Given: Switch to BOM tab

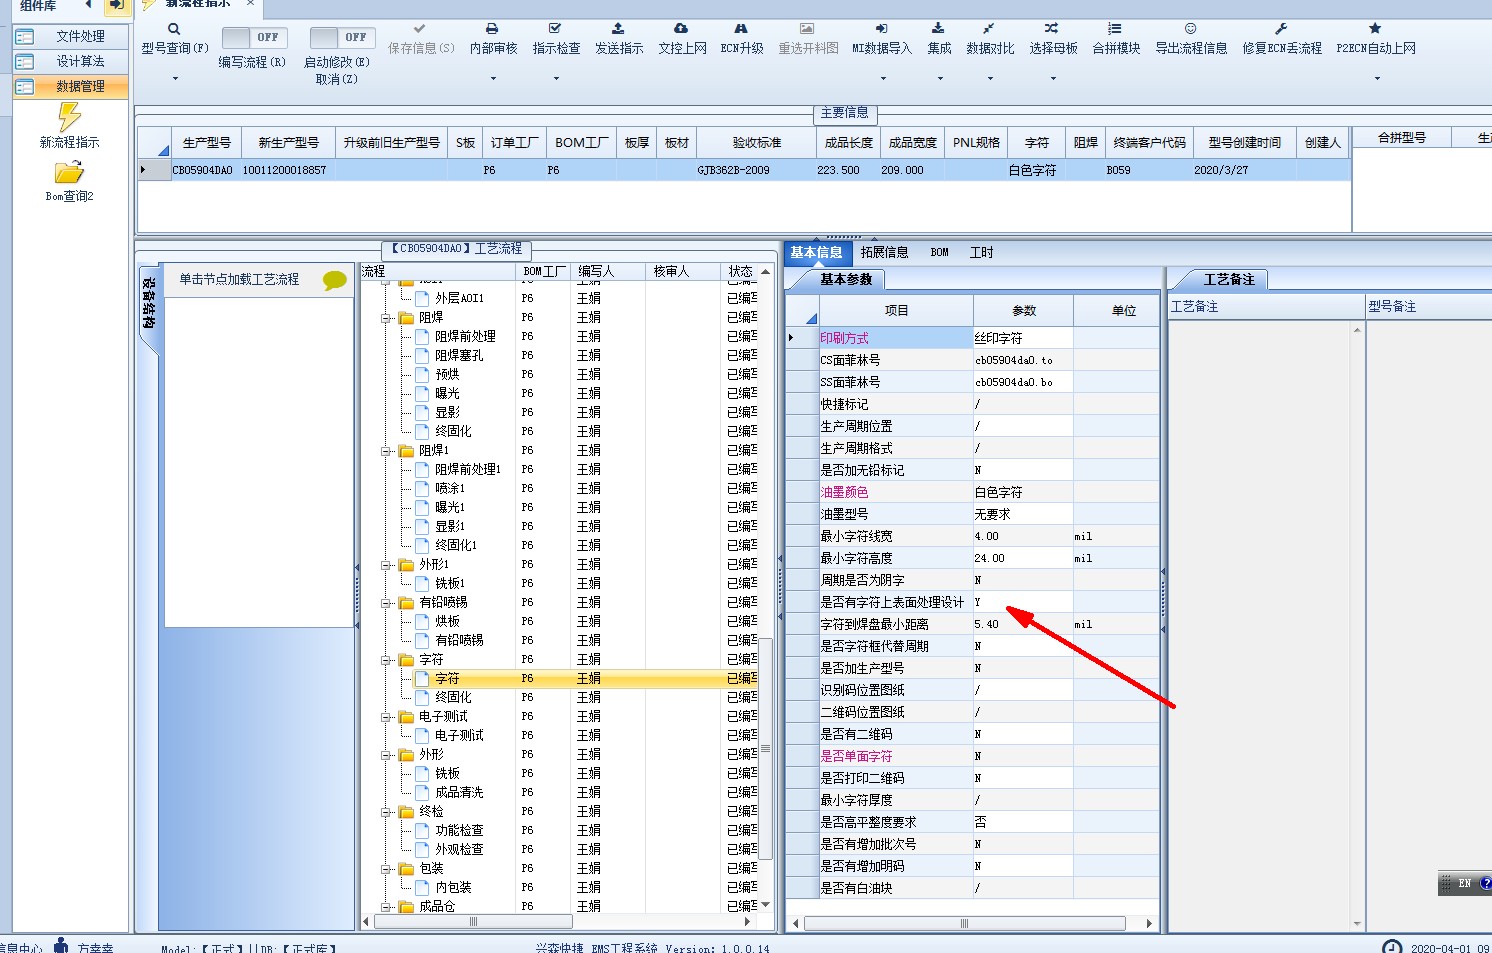Looking at the screenshot, I should [939, 253].
